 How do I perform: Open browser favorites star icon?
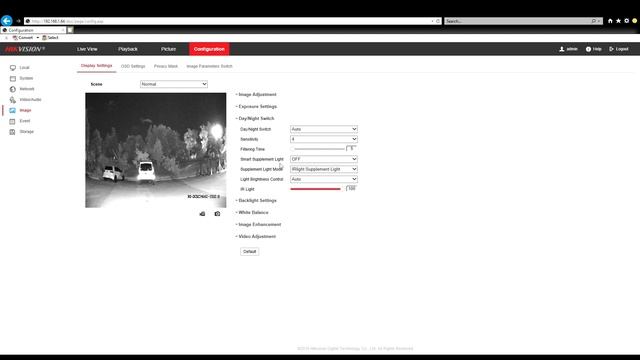coord(618,21)
